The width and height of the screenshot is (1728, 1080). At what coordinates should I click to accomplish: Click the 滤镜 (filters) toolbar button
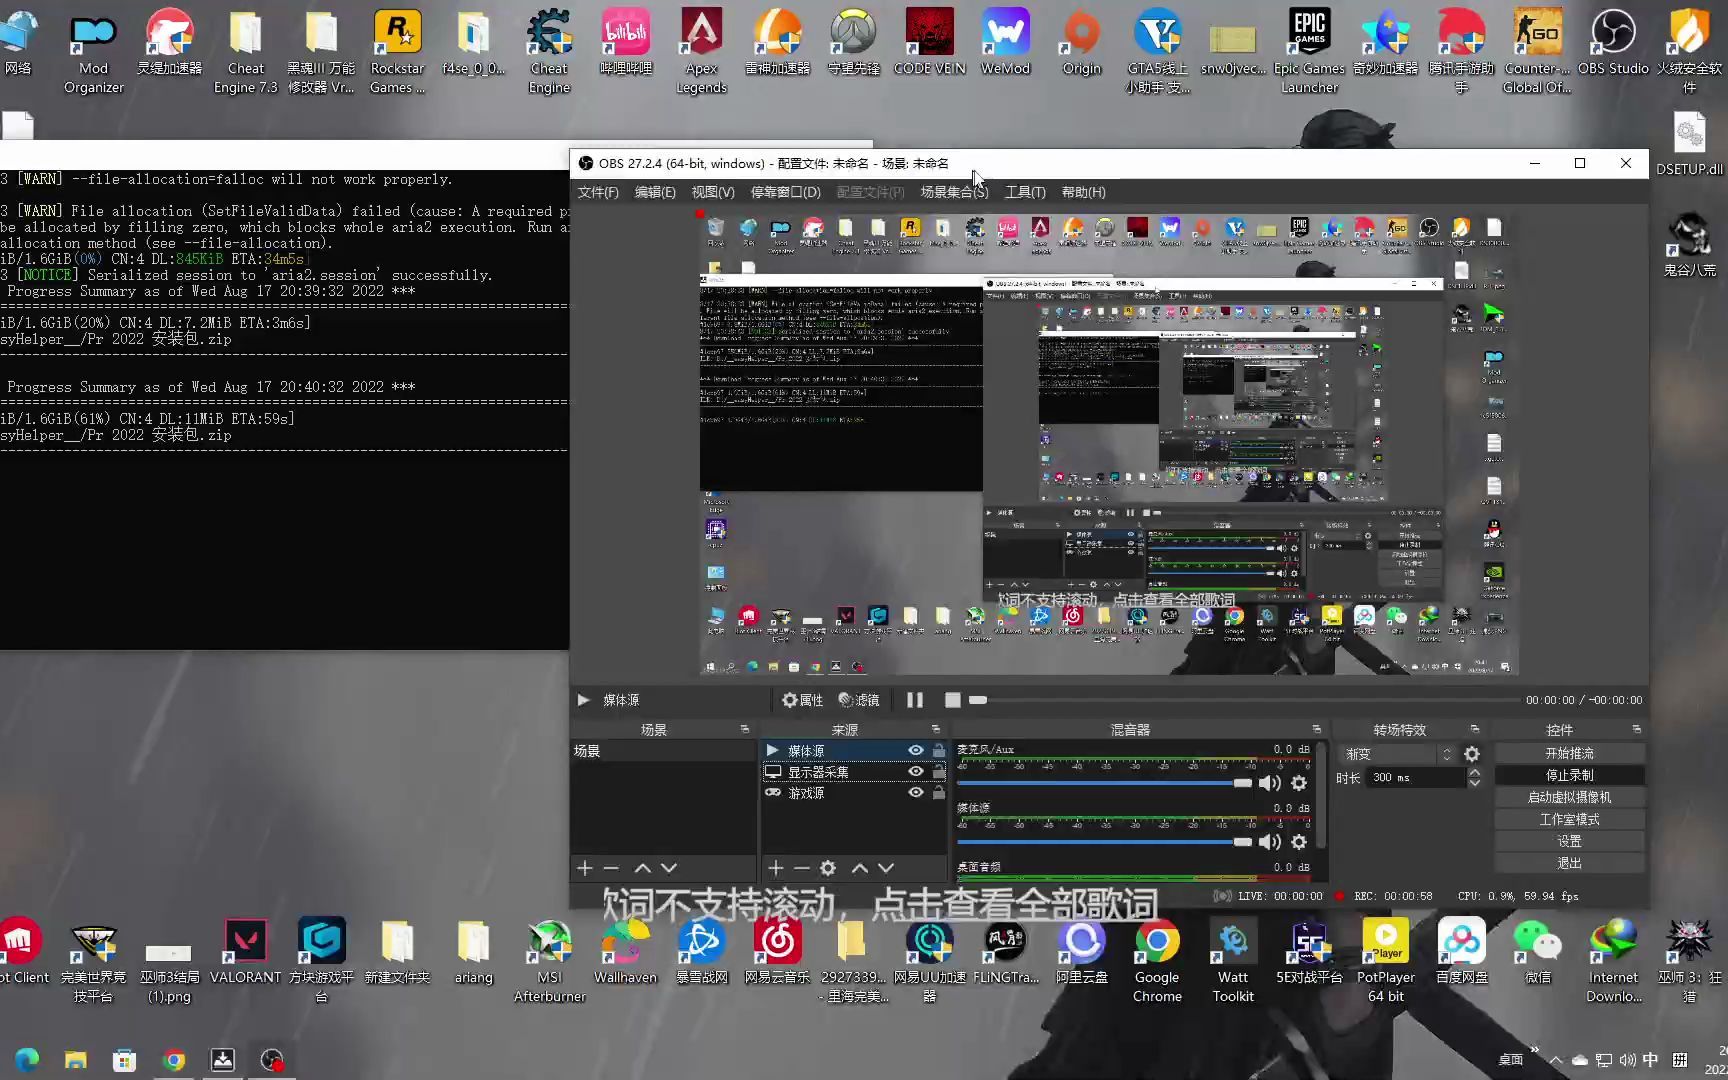click(x=859, y=700)
